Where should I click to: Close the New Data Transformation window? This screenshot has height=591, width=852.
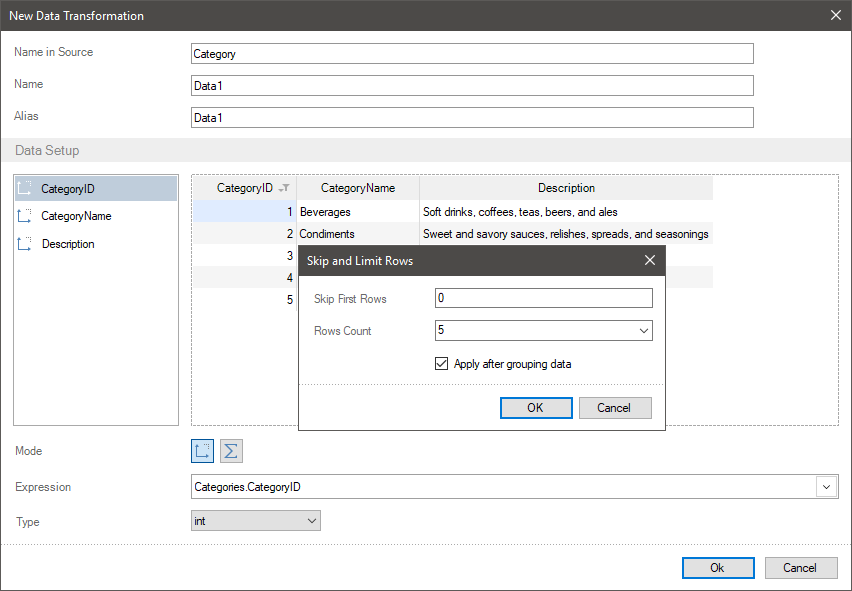tap(836, 15)
